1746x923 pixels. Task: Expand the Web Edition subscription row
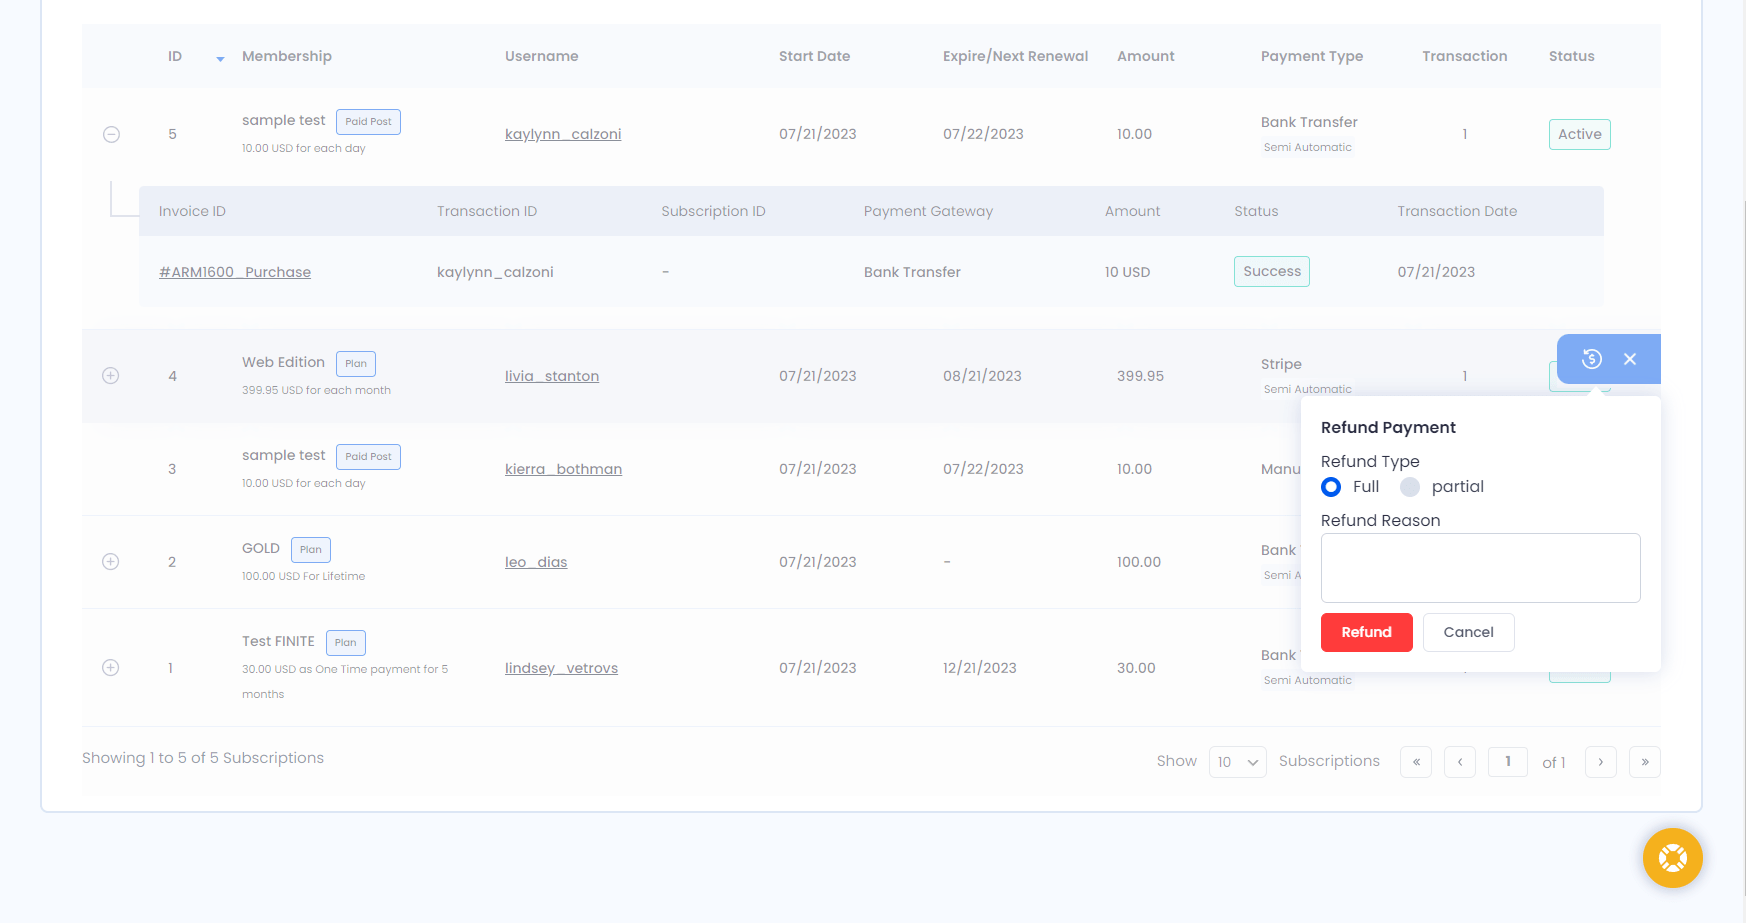[x=111, y=376]
